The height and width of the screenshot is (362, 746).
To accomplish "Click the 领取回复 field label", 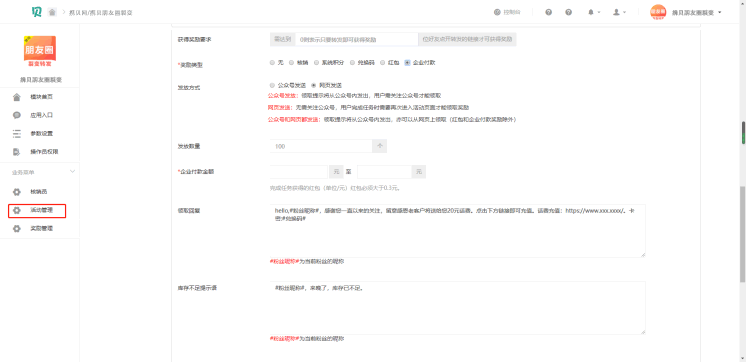I will [x=188, y=210].
